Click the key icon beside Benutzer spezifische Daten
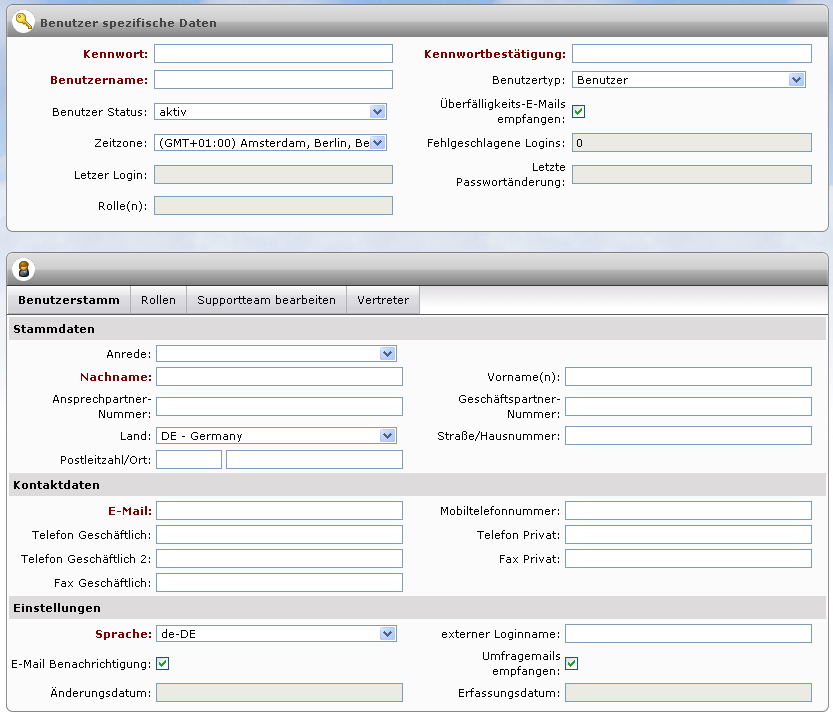The height and width of the screenshot is (716, 833). [23, 22]
